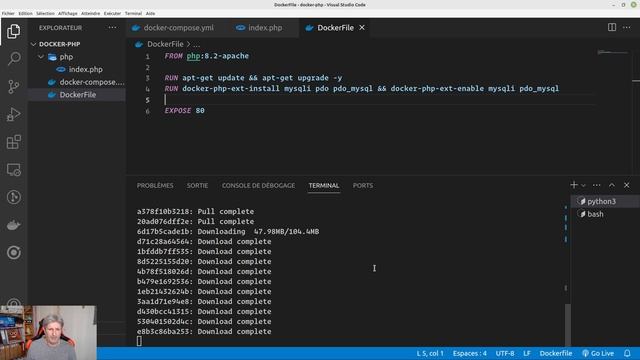Open the circular target activity icon

coord(13,253)
